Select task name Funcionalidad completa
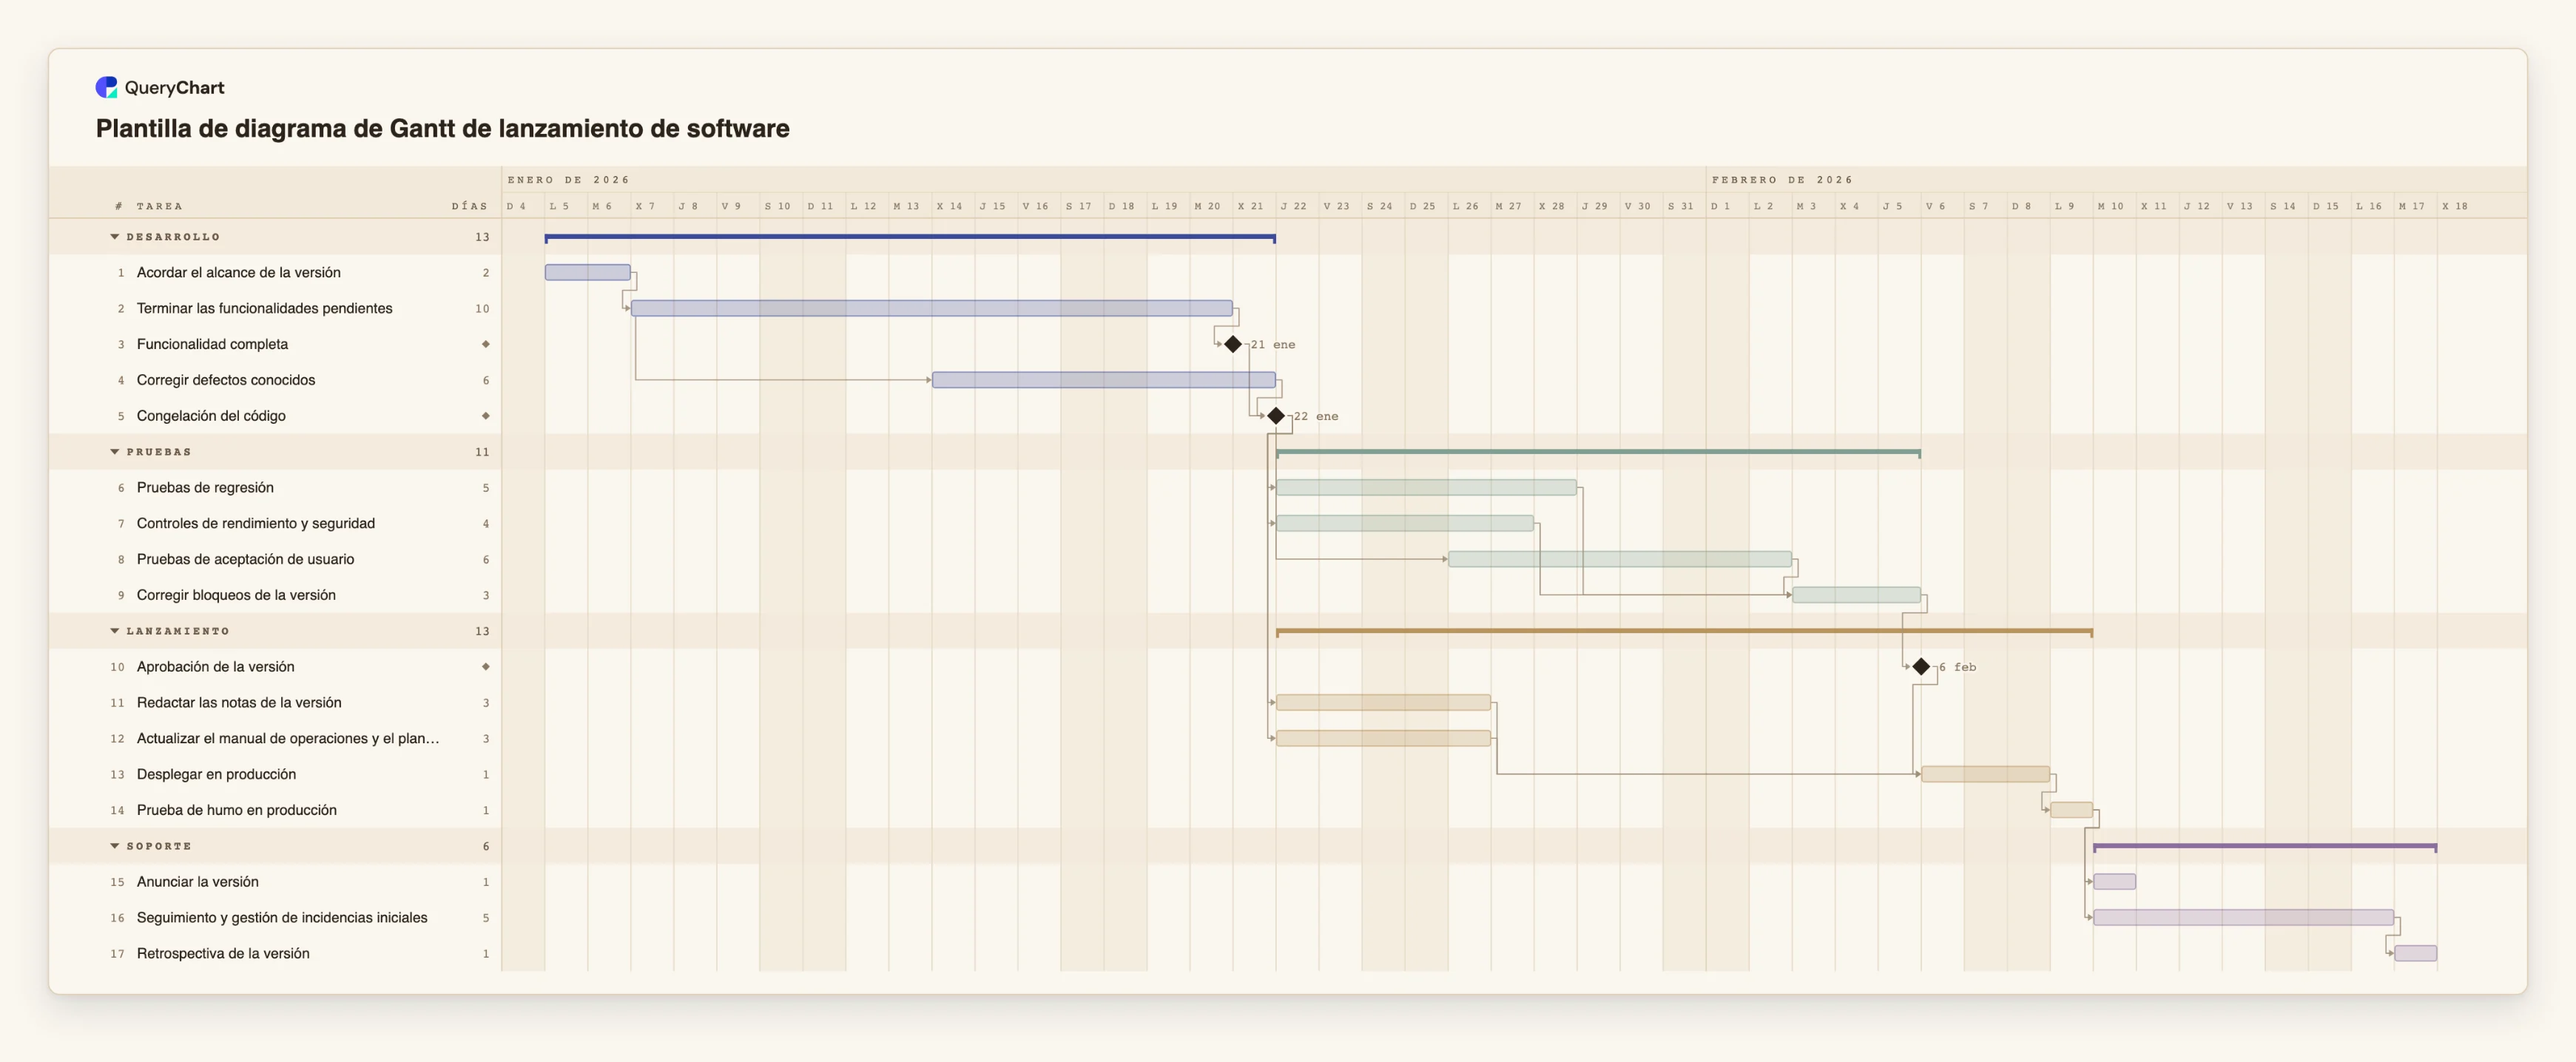The image size is (2576, 1062). click(212, 344)
